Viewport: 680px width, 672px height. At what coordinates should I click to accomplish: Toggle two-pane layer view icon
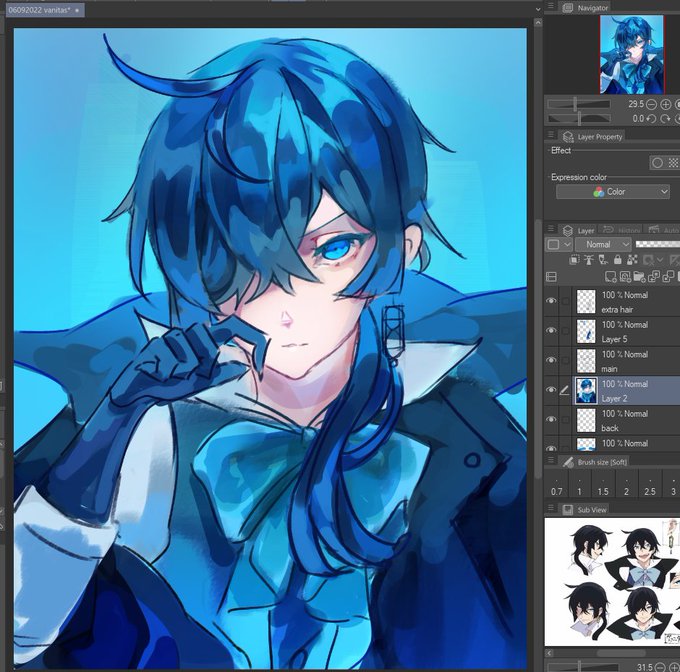tap(551, 277)
